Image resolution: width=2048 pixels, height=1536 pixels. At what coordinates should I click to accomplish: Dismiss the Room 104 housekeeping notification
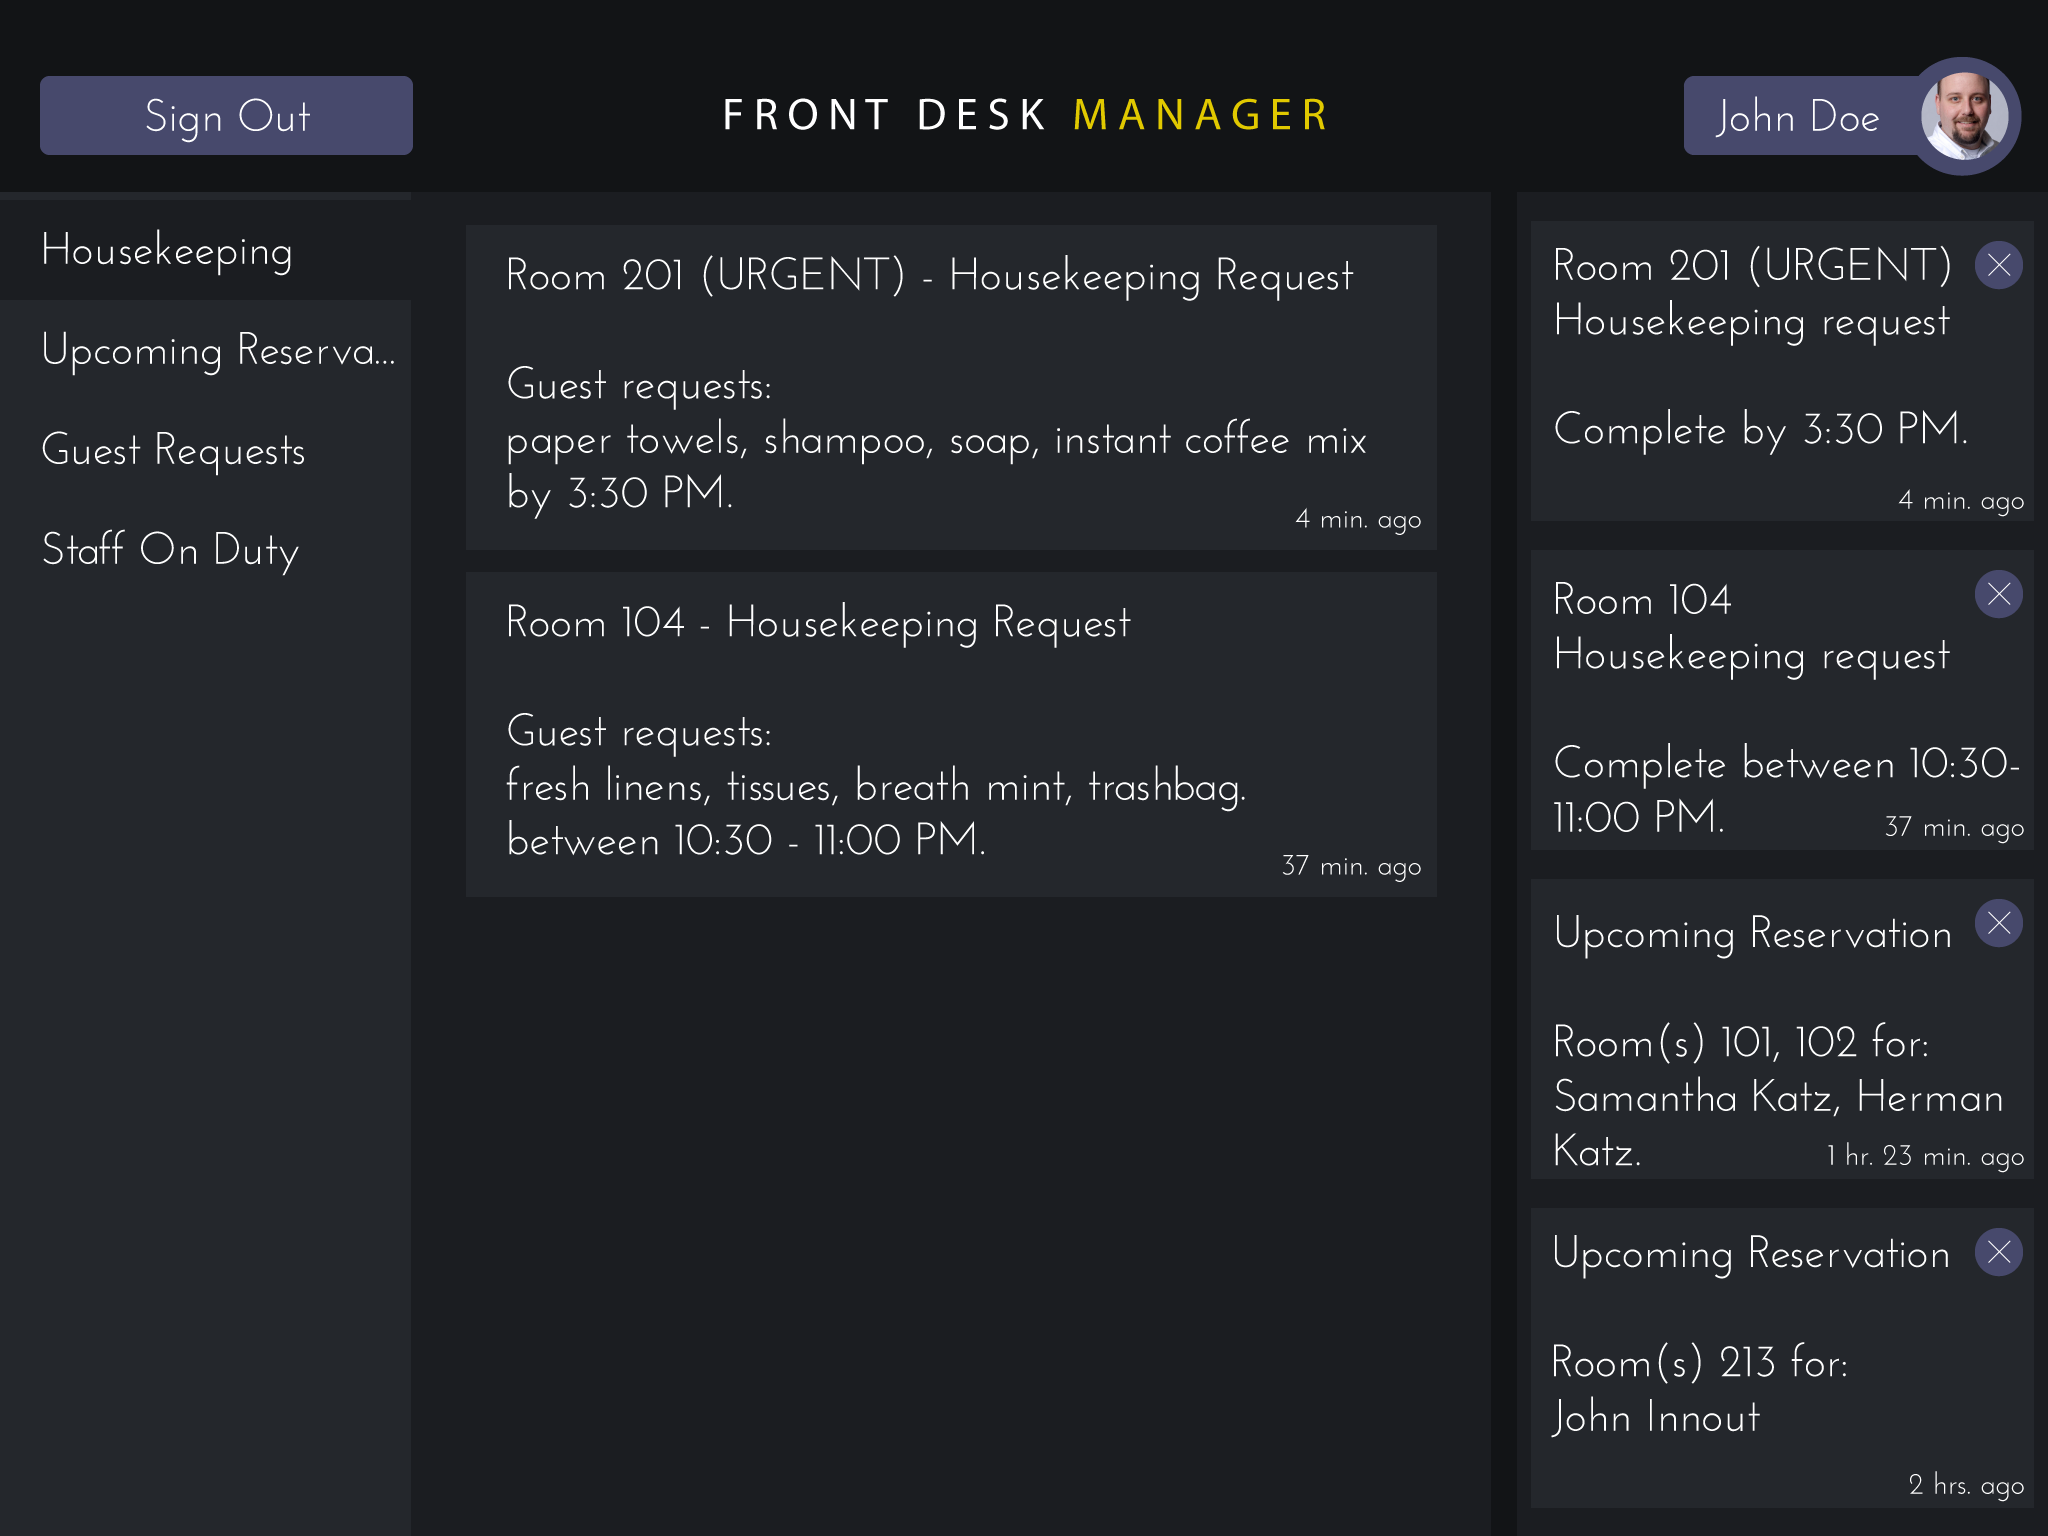(1998, 594)
